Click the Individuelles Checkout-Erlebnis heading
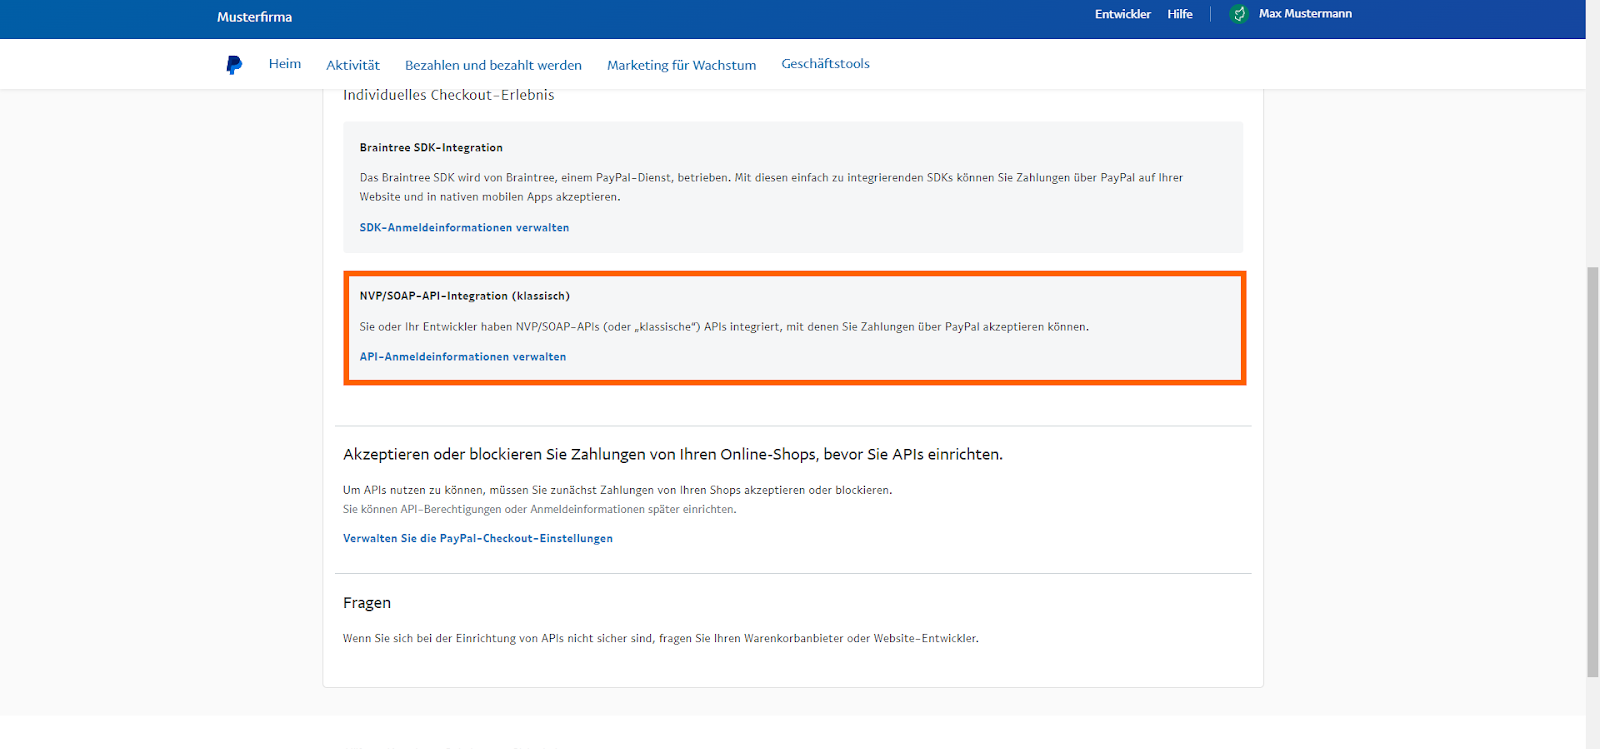 (448, 96)
